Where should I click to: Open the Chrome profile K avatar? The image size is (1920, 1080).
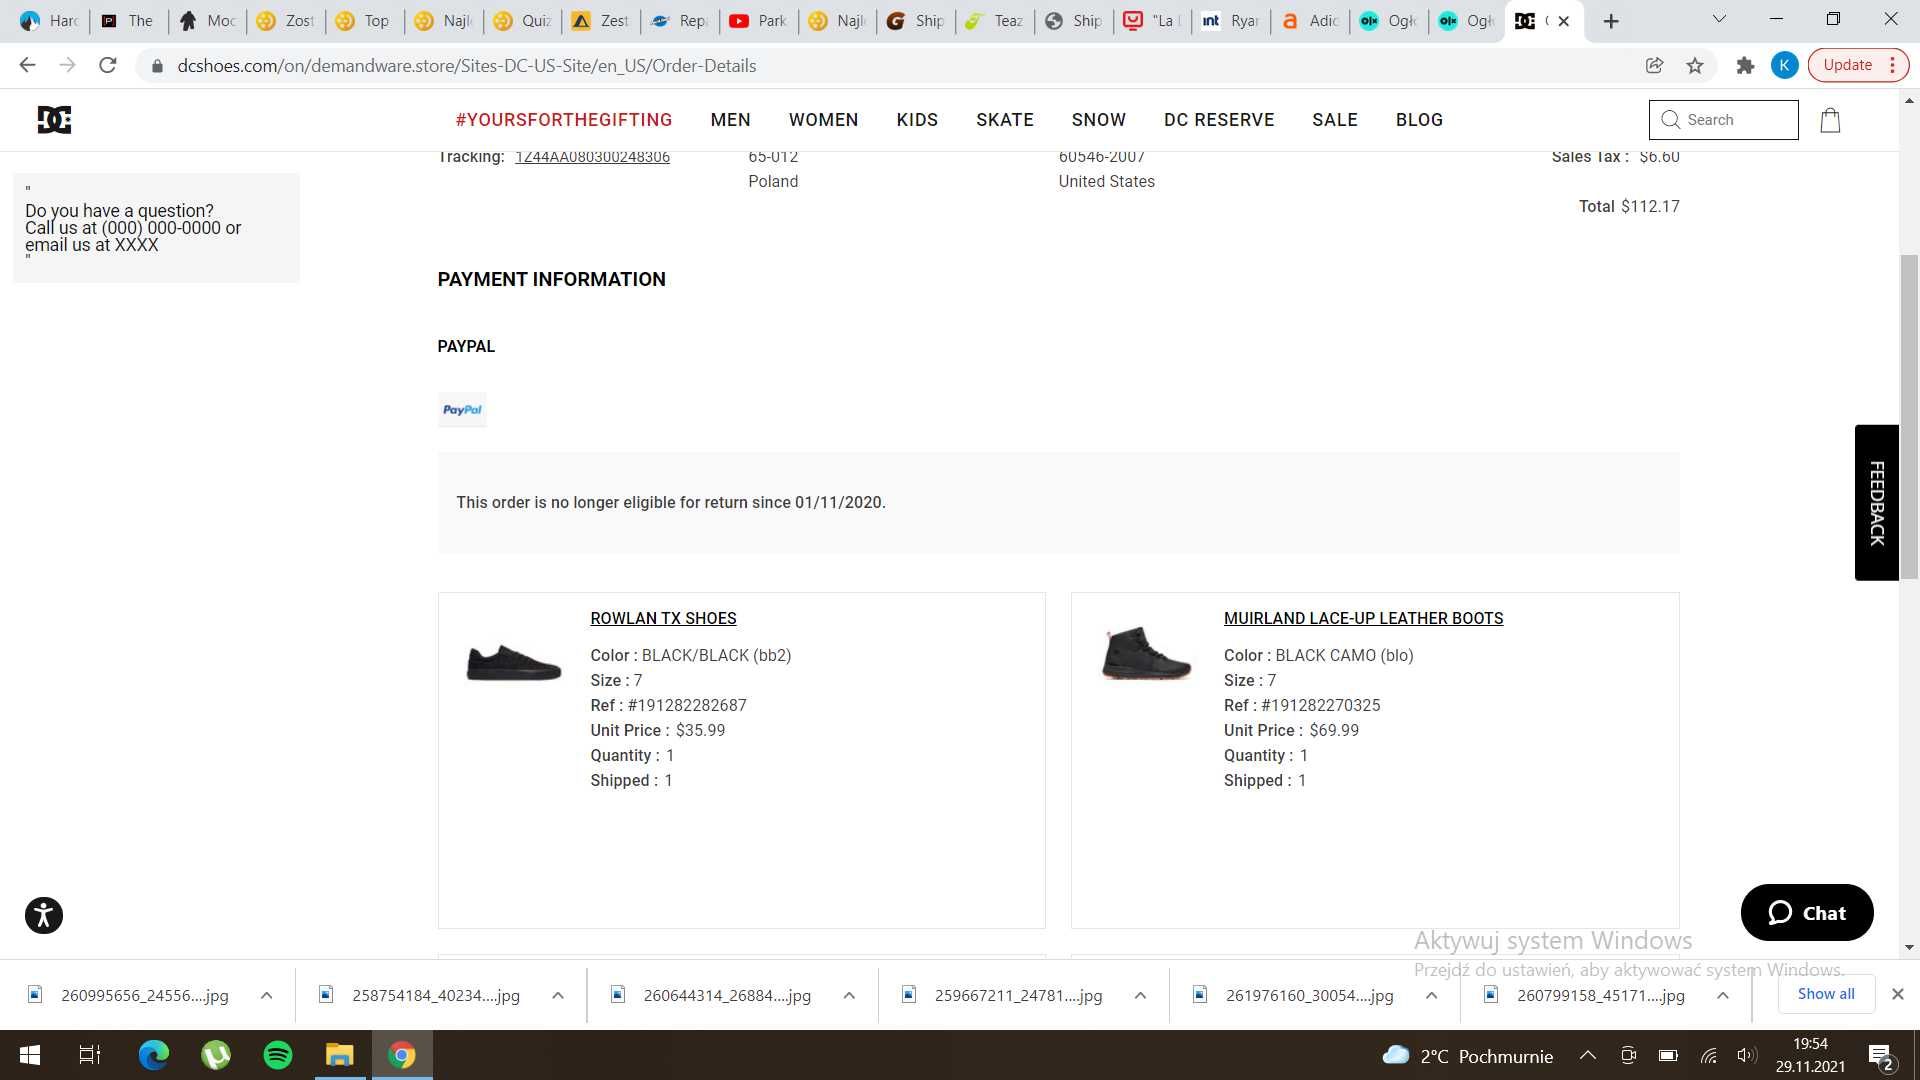(1784, 65)
